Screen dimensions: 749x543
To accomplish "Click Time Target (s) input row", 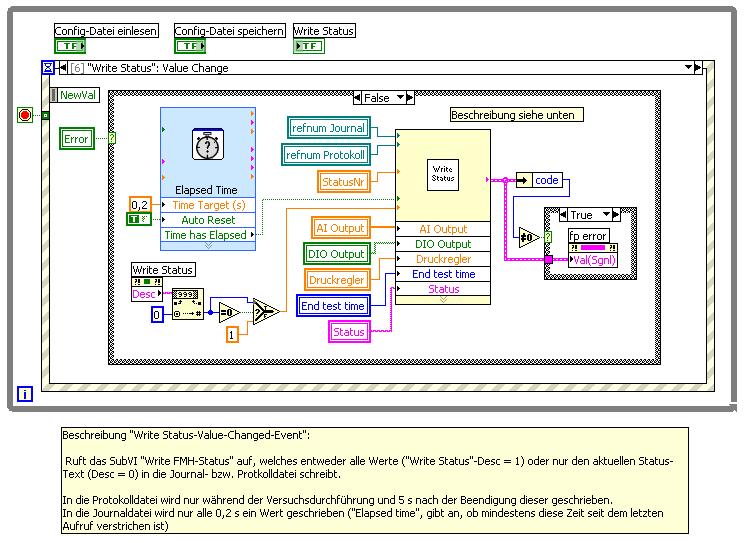I will click(208, 205).
